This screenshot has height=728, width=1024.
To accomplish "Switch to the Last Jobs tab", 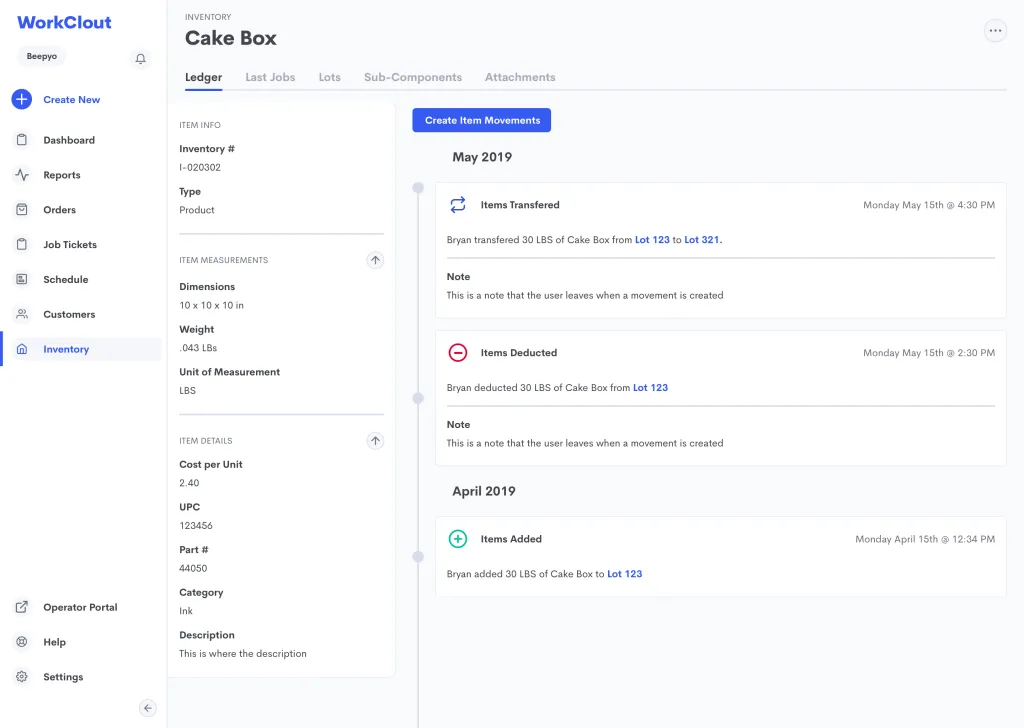I will click(x=270, y=77).
